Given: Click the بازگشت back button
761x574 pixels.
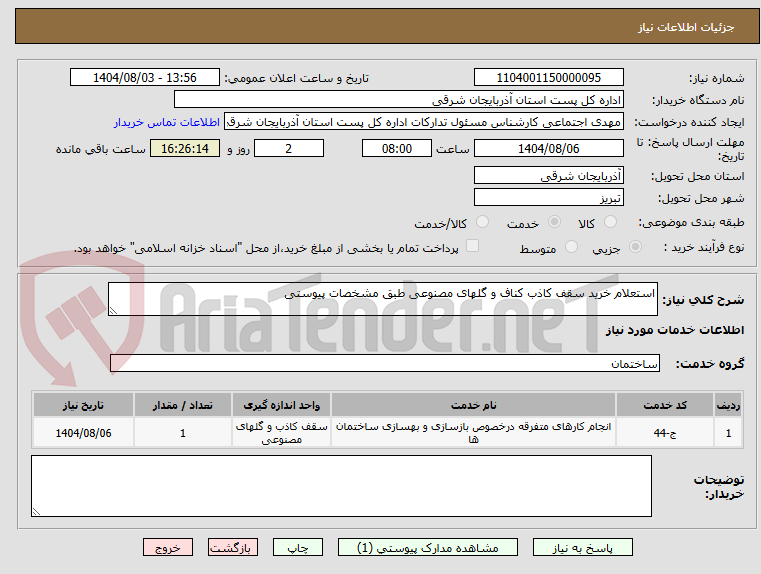Looking at the screenshot, I should pyautogui.click(x=232, y=547).
